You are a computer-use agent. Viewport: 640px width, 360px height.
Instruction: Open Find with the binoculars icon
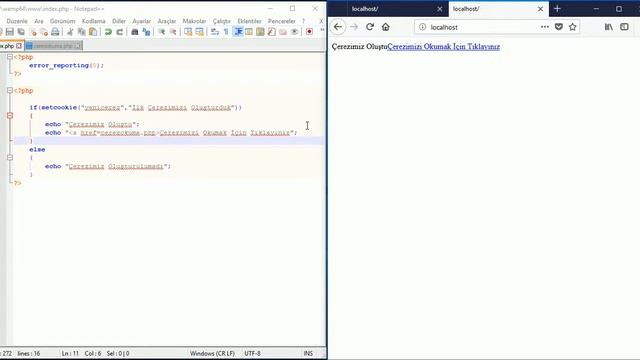click(135, 32)
